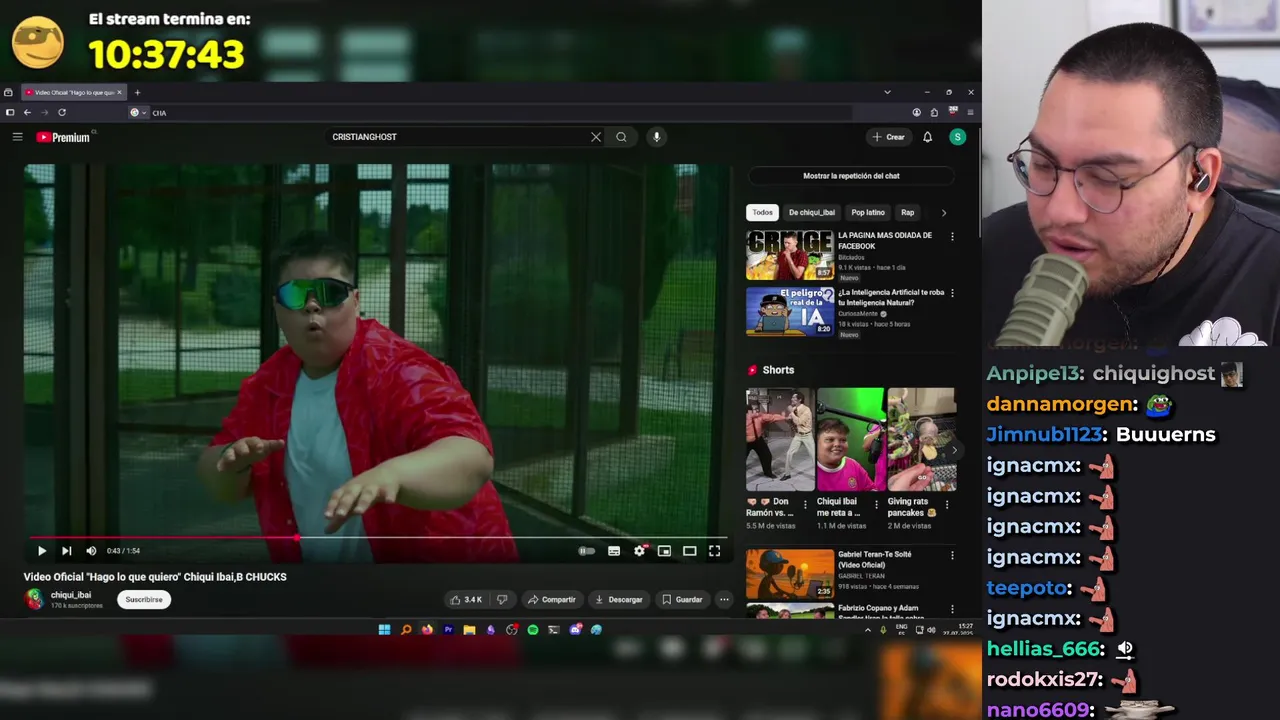Screen dimensions: 1280x720
Task: Open the chiqui_ibai channel avatar
Action: (x=35, y=599)
